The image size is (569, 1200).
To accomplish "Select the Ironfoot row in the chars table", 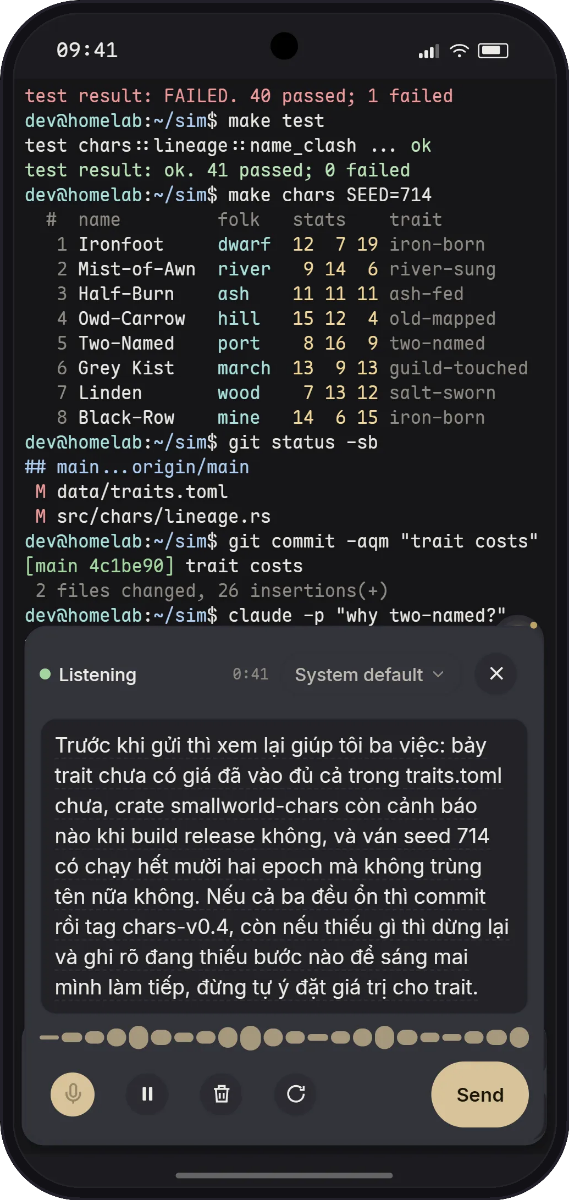I will pos(270,245).
